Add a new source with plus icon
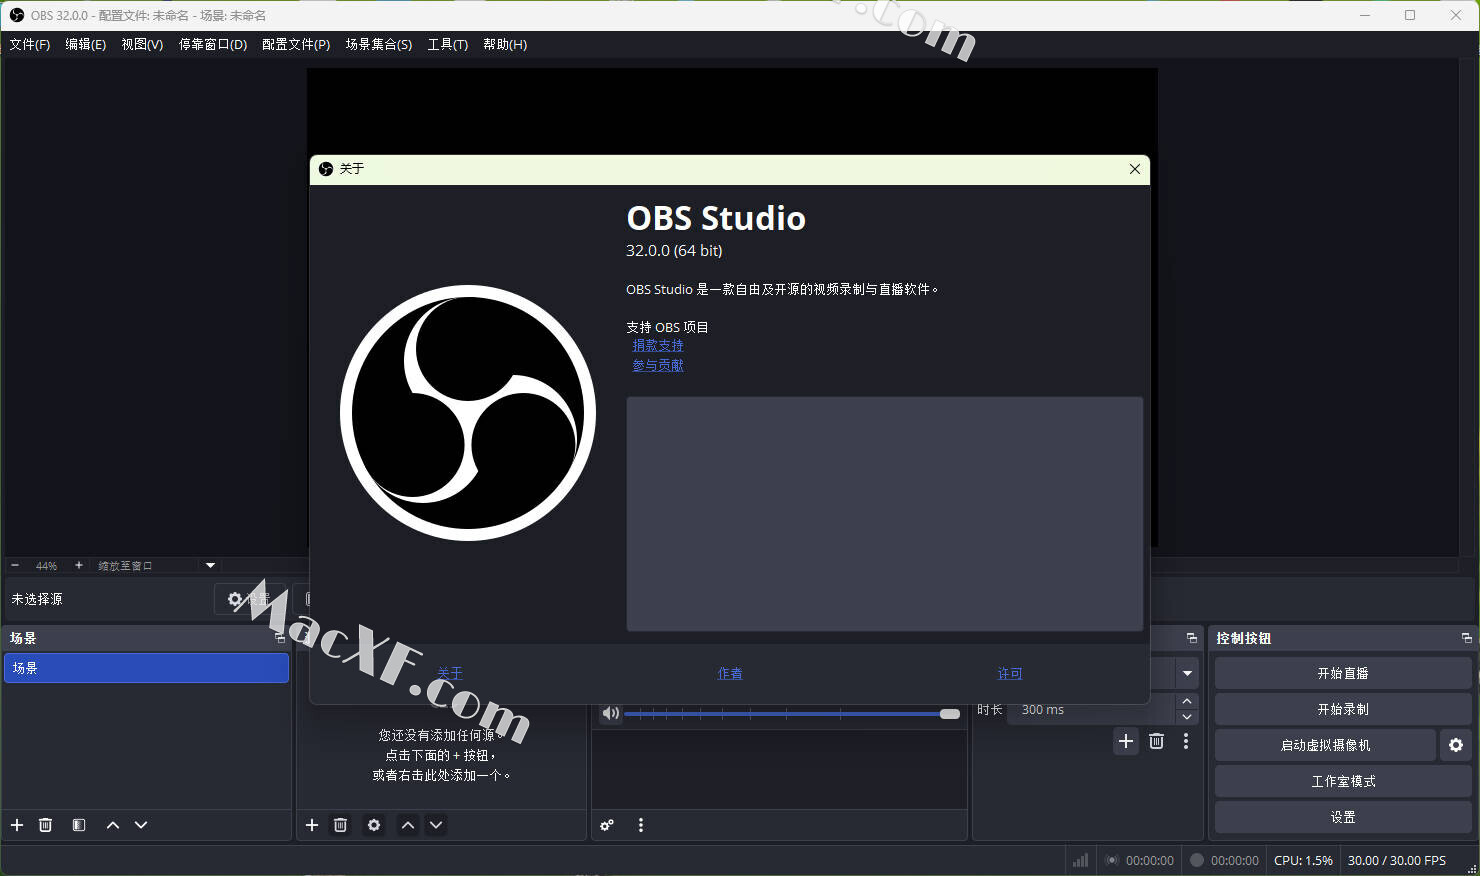 312,825
